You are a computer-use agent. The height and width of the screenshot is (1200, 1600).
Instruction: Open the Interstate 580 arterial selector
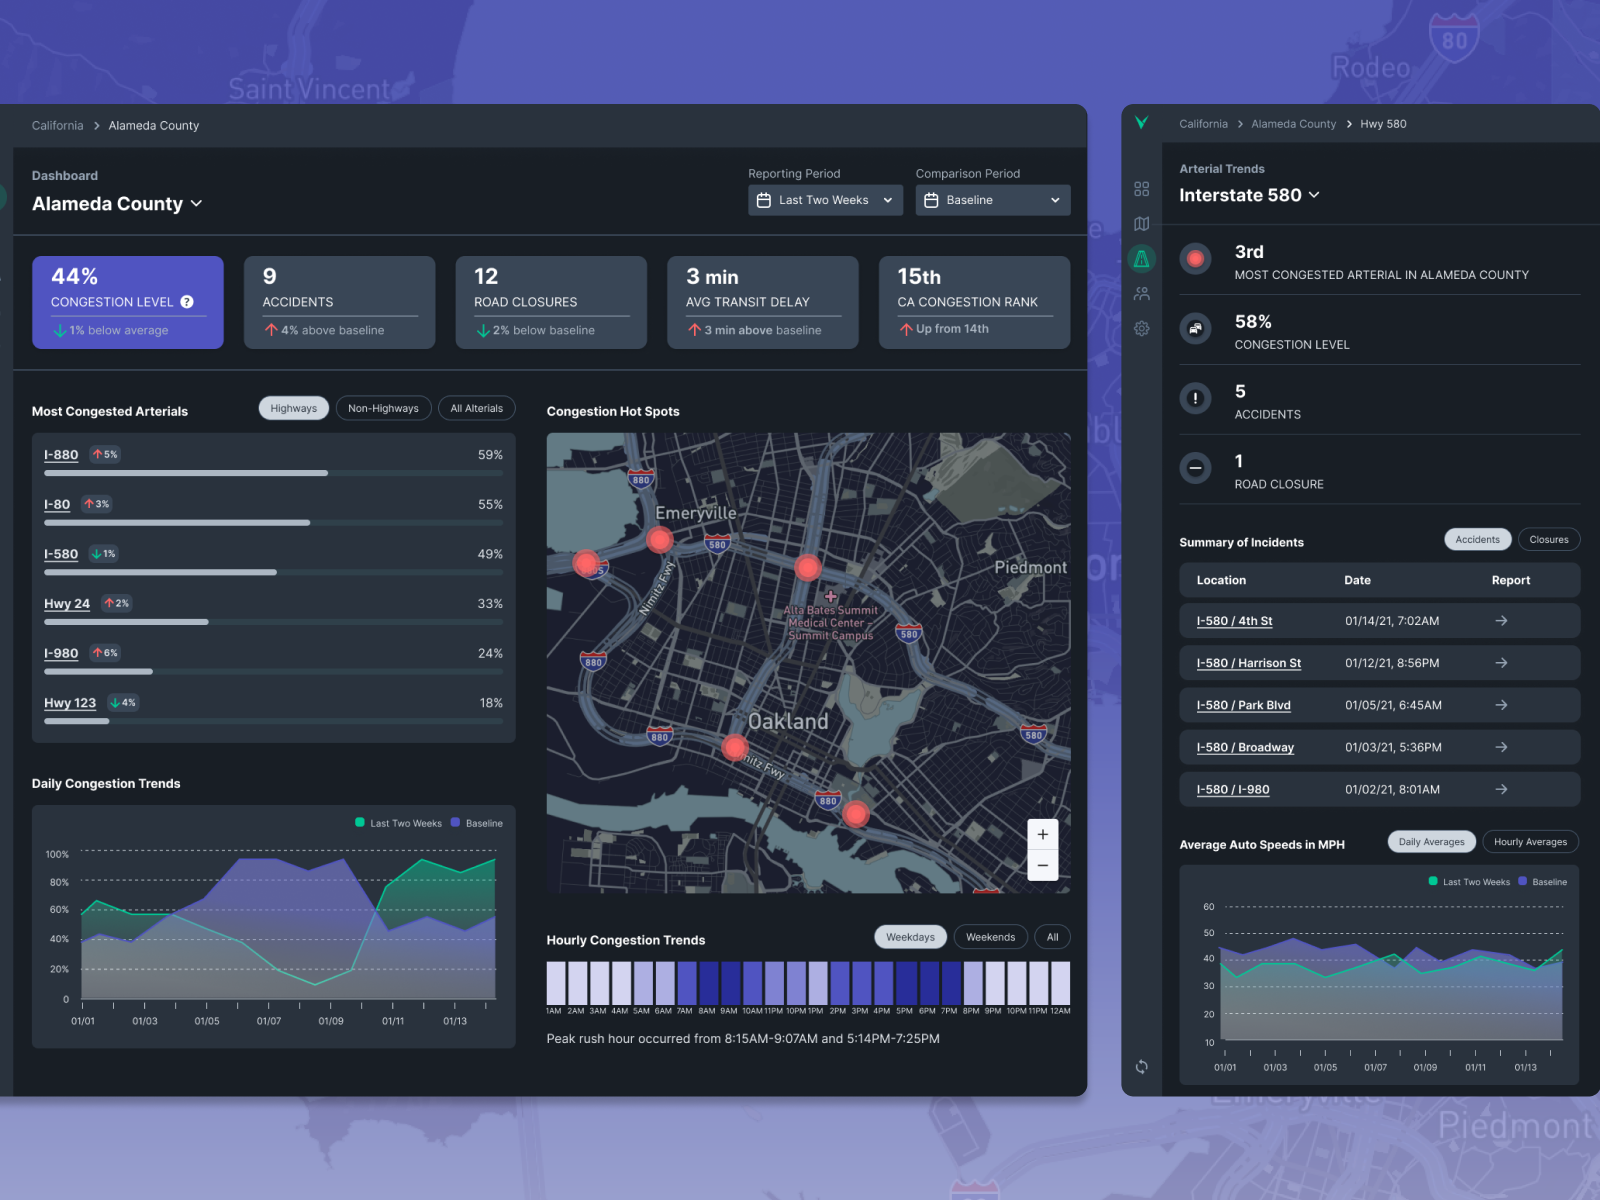pyautogui.click(x=1249, y=195)
